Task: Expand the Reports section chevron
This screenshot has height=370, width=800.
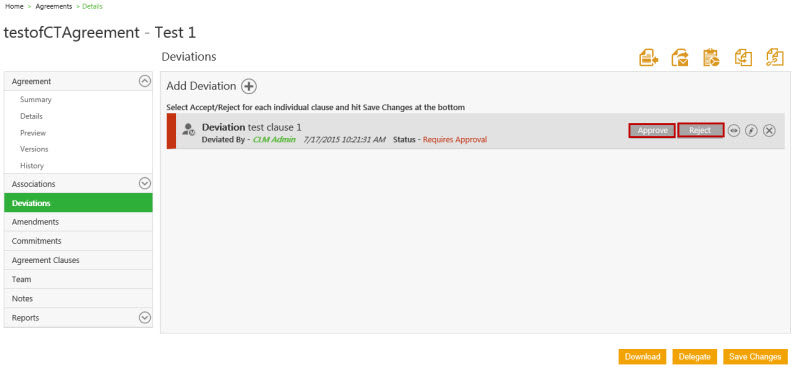Action: point(145,317)
